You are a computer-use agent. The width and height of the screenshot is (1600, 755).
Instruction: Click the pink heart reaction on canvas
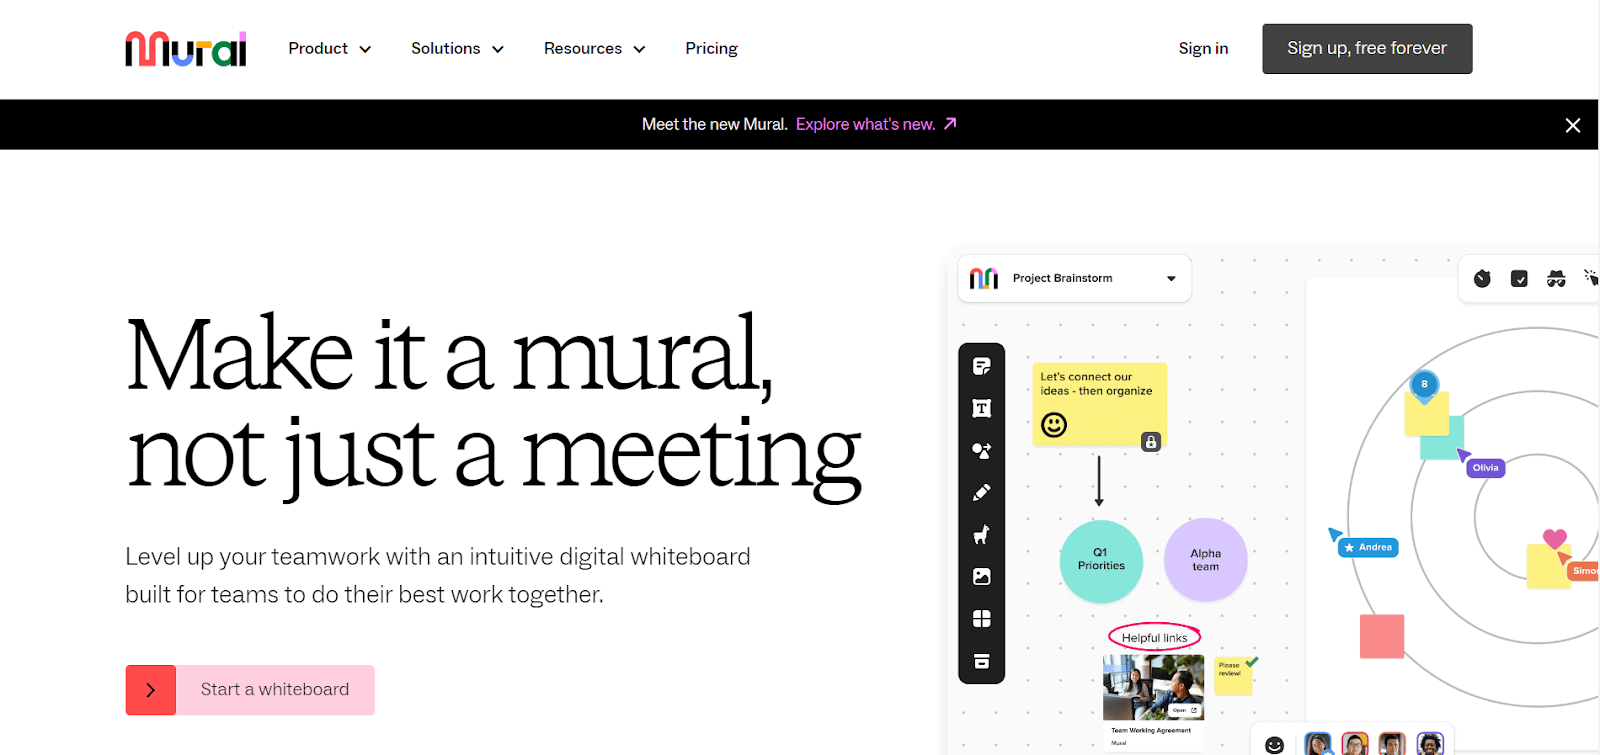coord(1555,539)
